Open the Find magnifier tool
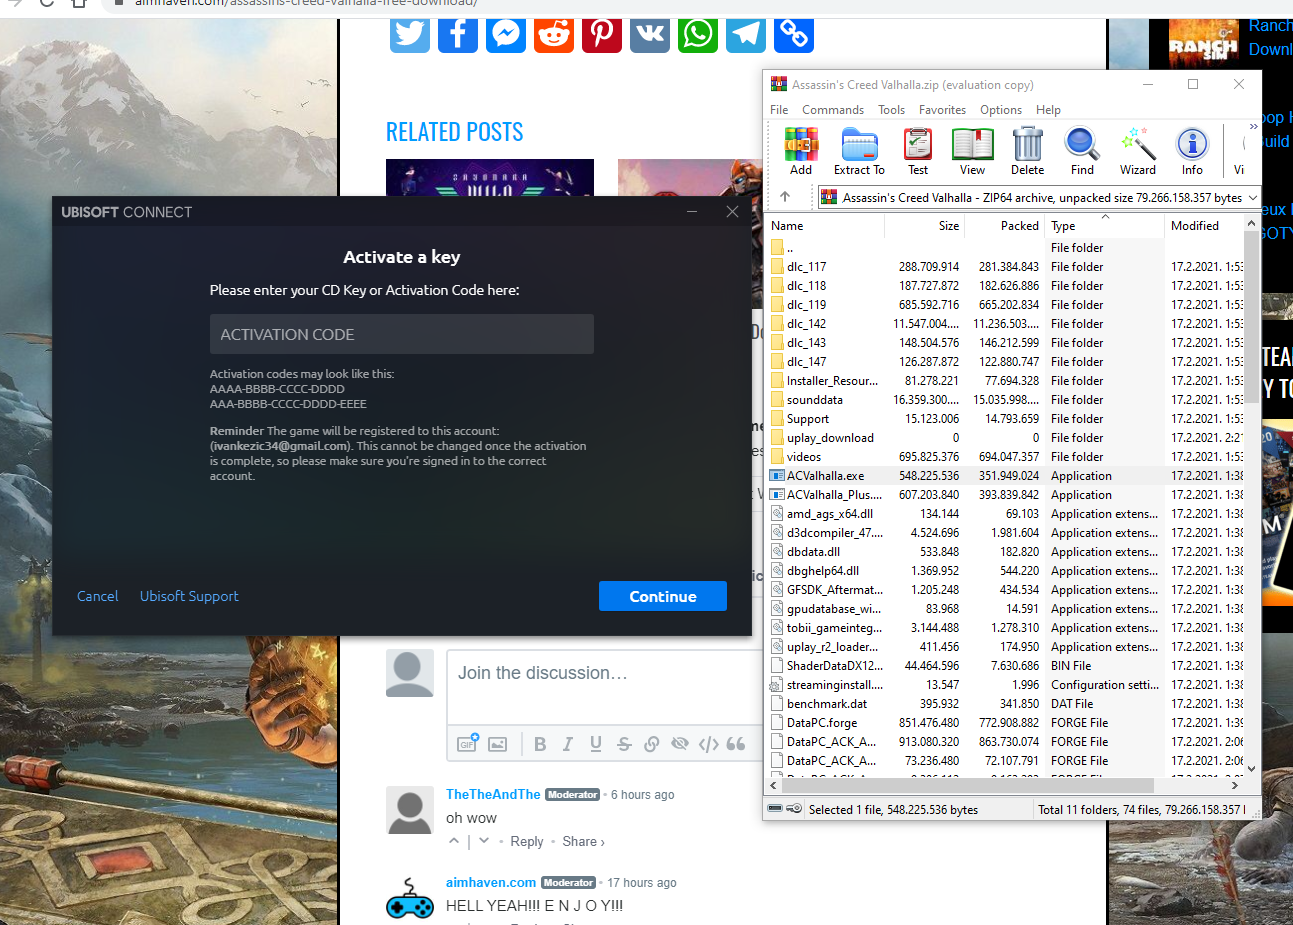Image resolution: width=1293 pixels, height=925 pixels. tap(1082, 152)
